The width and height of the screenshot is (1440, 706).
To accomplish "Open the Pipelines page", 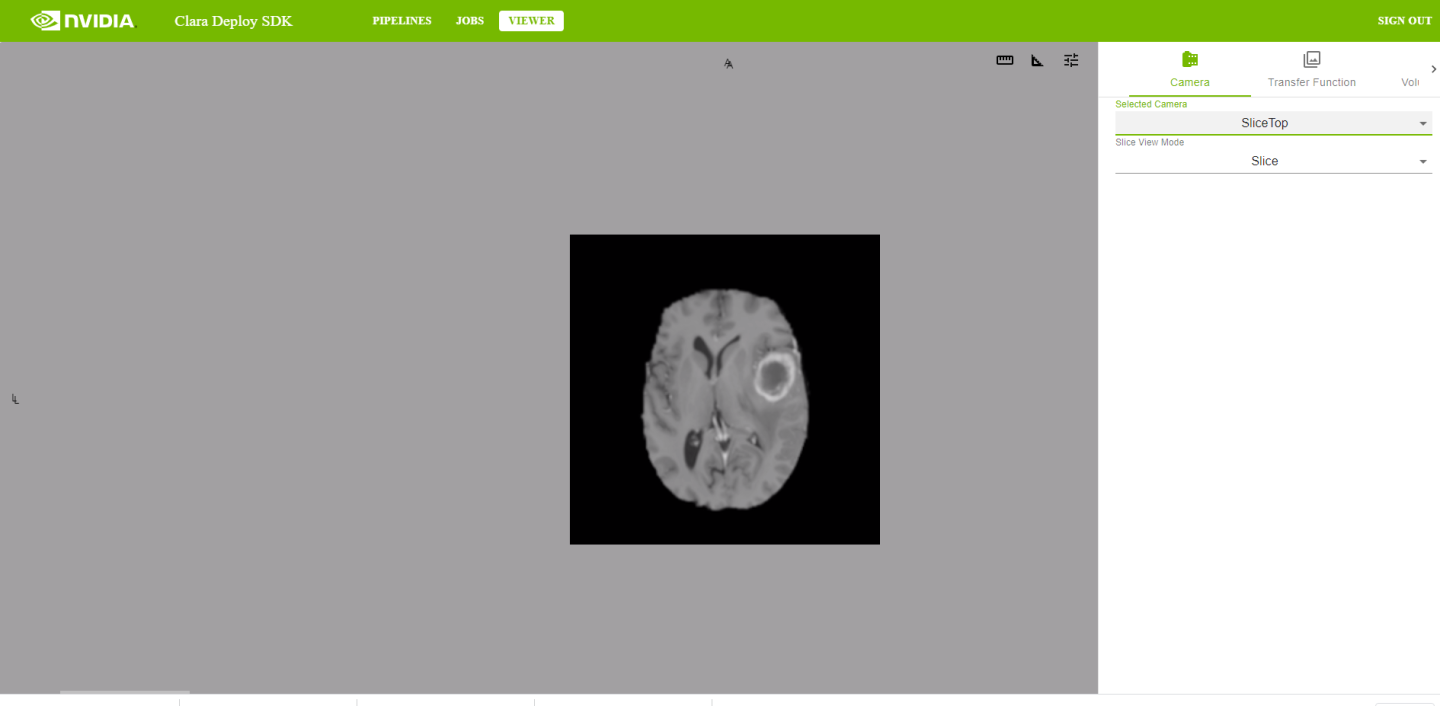I will click(402, 21).
